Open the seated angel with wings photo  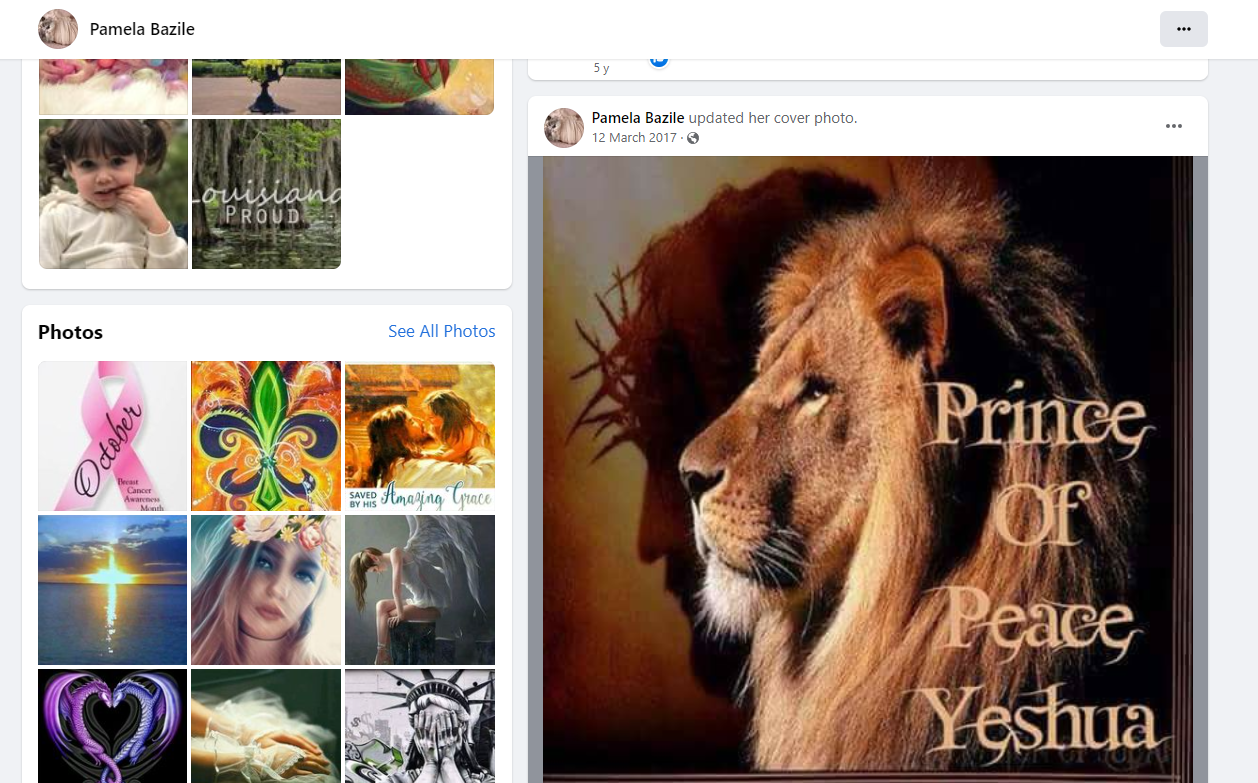[x=420, y=590]
